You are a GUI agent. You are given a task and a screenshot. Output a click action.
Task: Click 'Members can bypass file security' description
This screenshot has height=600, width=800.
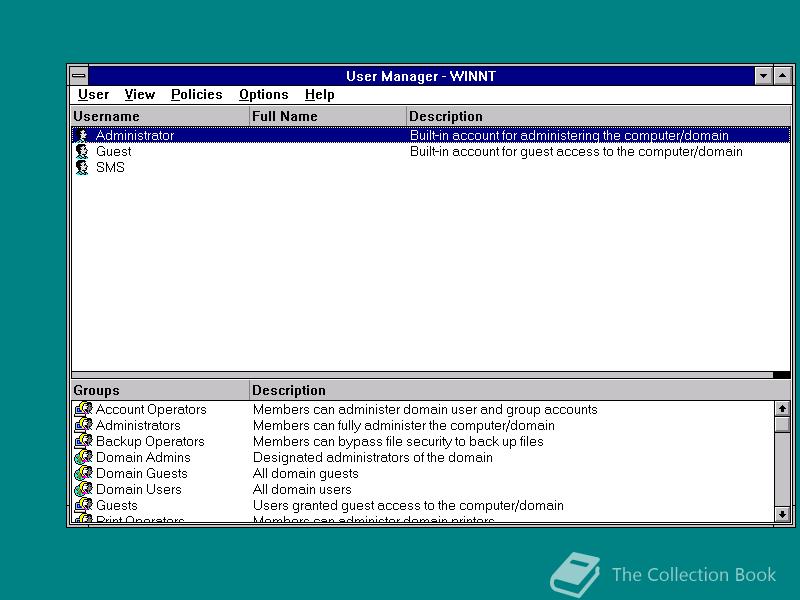tap(398, 441)
